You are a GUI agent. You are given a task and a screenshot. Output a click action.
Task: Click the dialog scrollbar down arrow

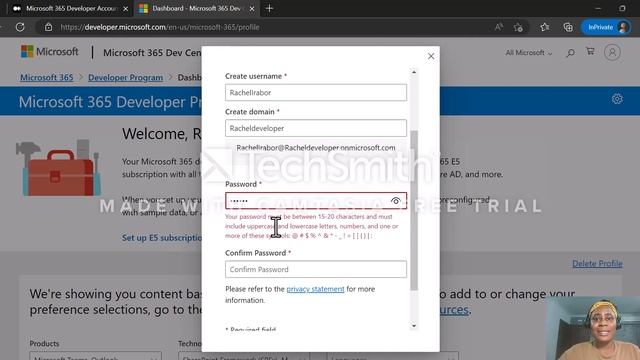[414, 326]
